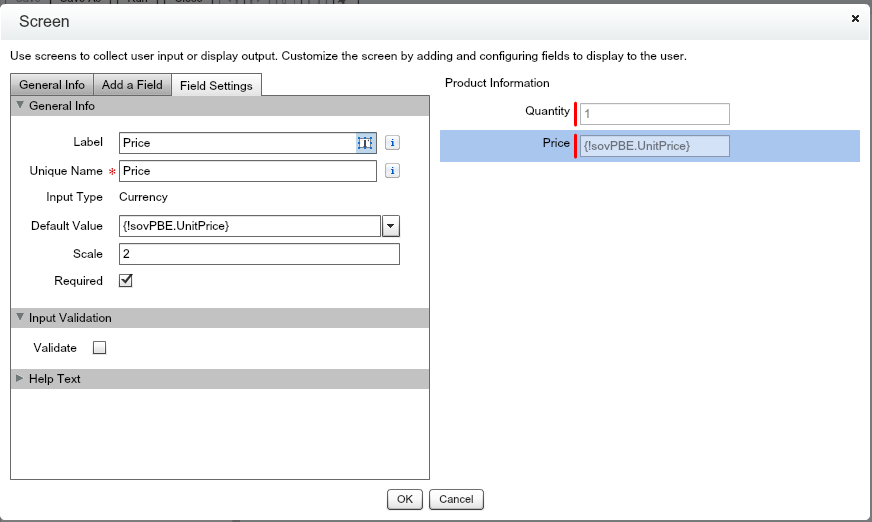The height and width of the screenshot is (522, 872).
Task: Click the info icon beside Unique Name
Action: [x=393, y=171]
